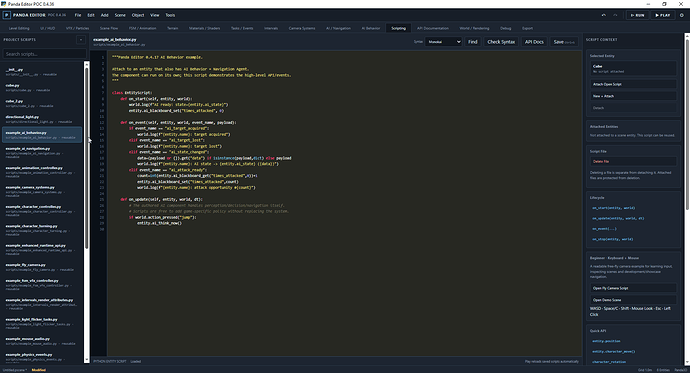Switch to the Terrain tab
The height and width of the screenshot is (373, 690).
pyautogui.click(x=172, y=28)
